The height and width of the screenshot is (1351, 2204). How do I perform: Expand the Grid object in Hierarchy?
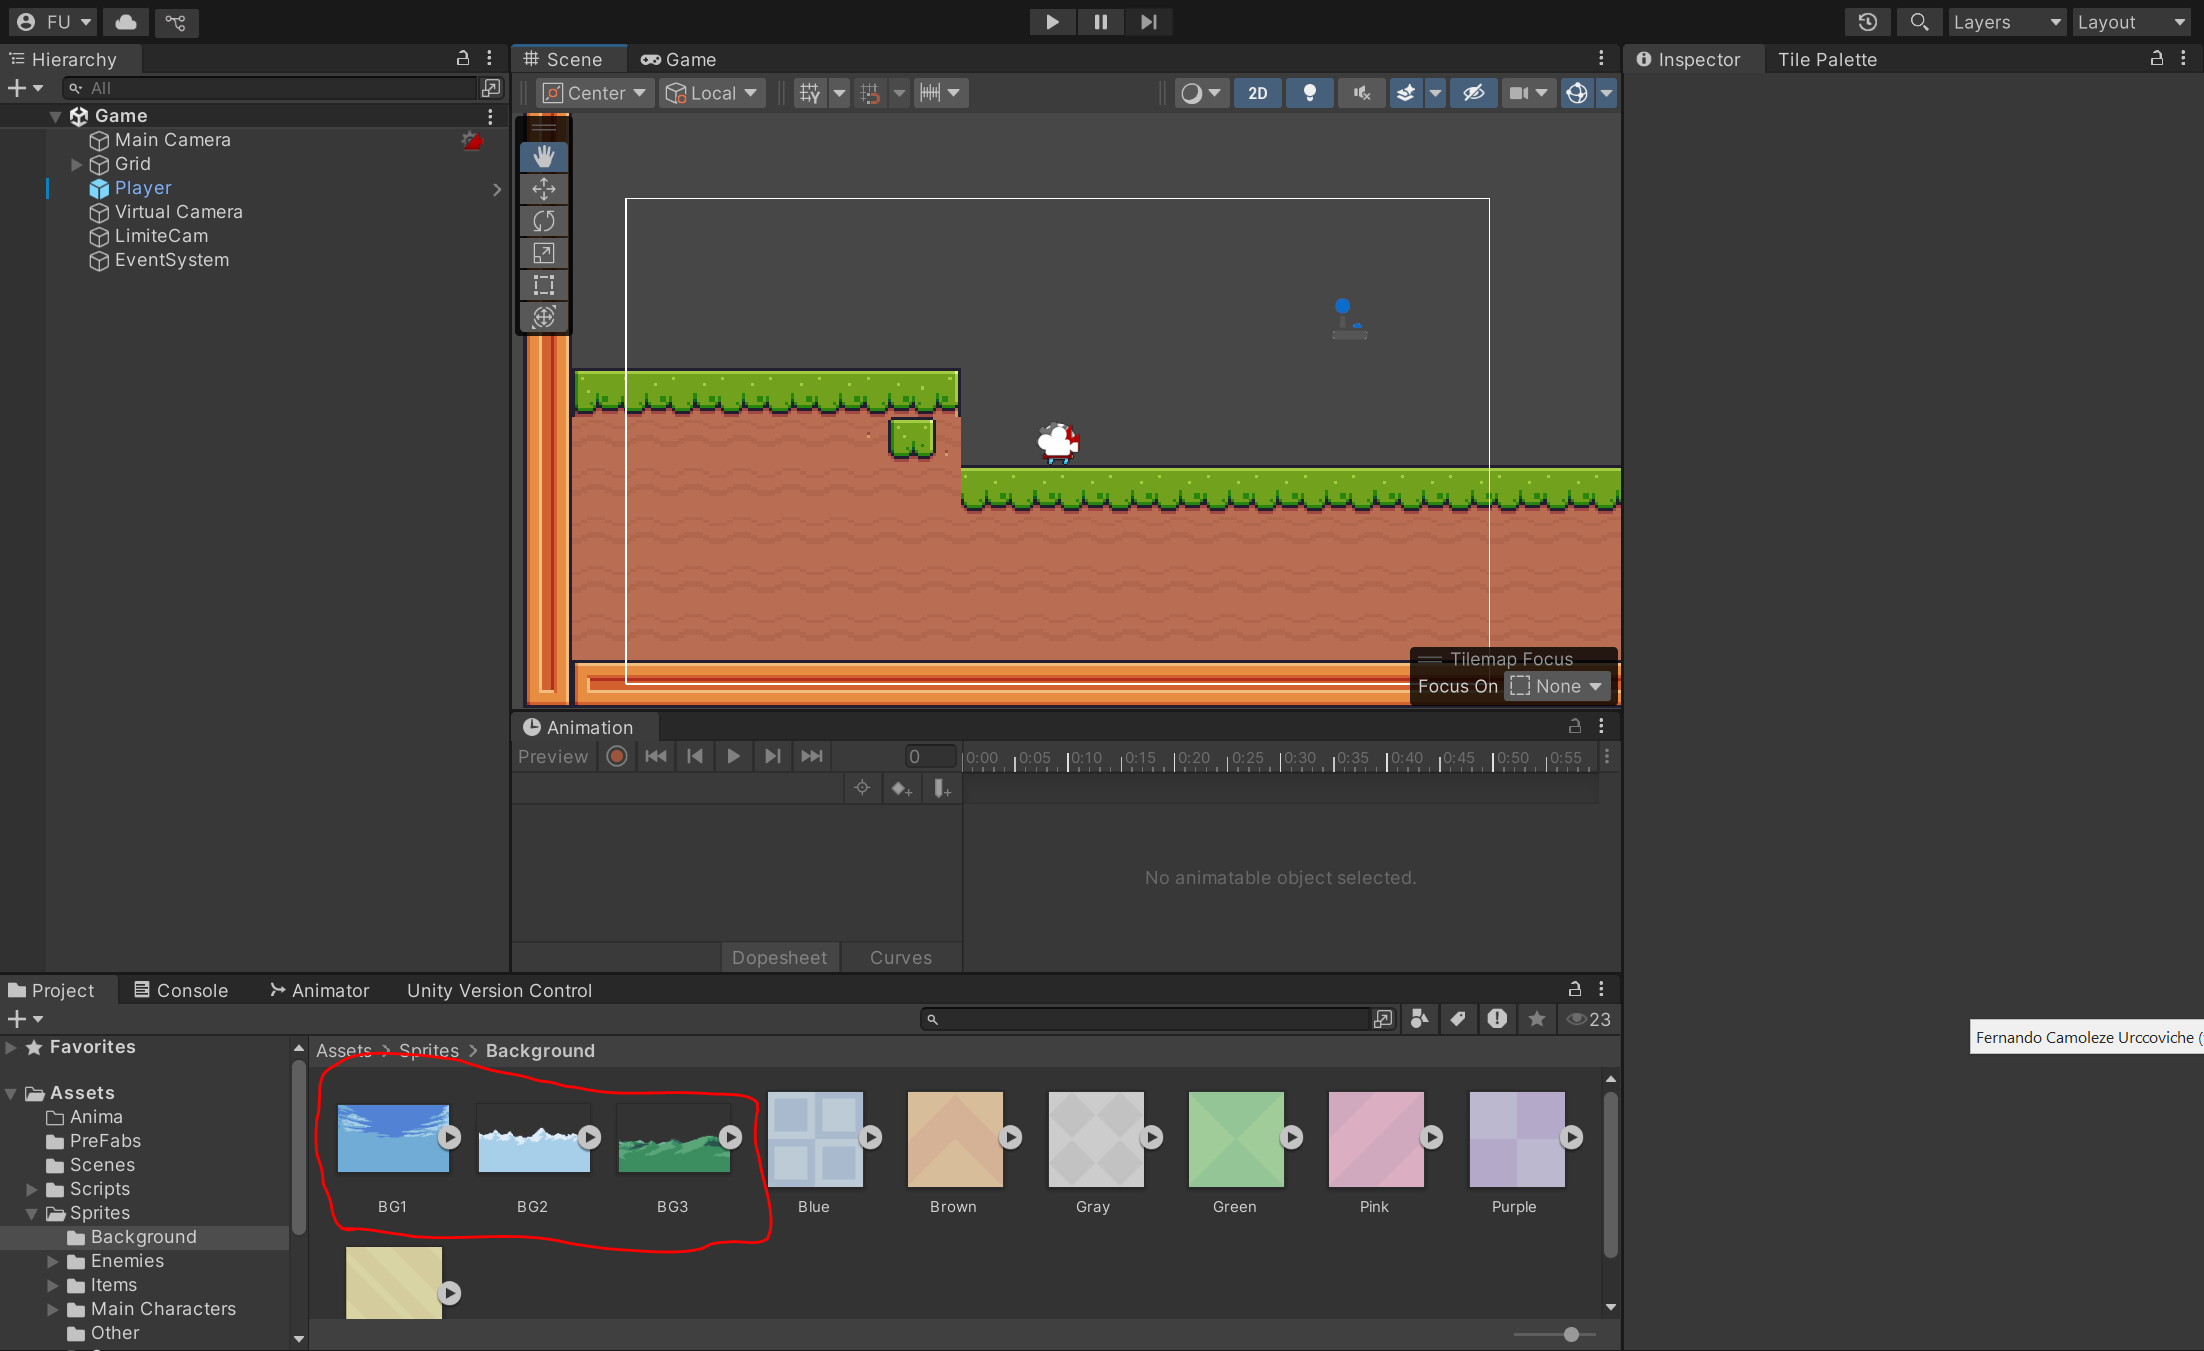click(x=76, y=164)
